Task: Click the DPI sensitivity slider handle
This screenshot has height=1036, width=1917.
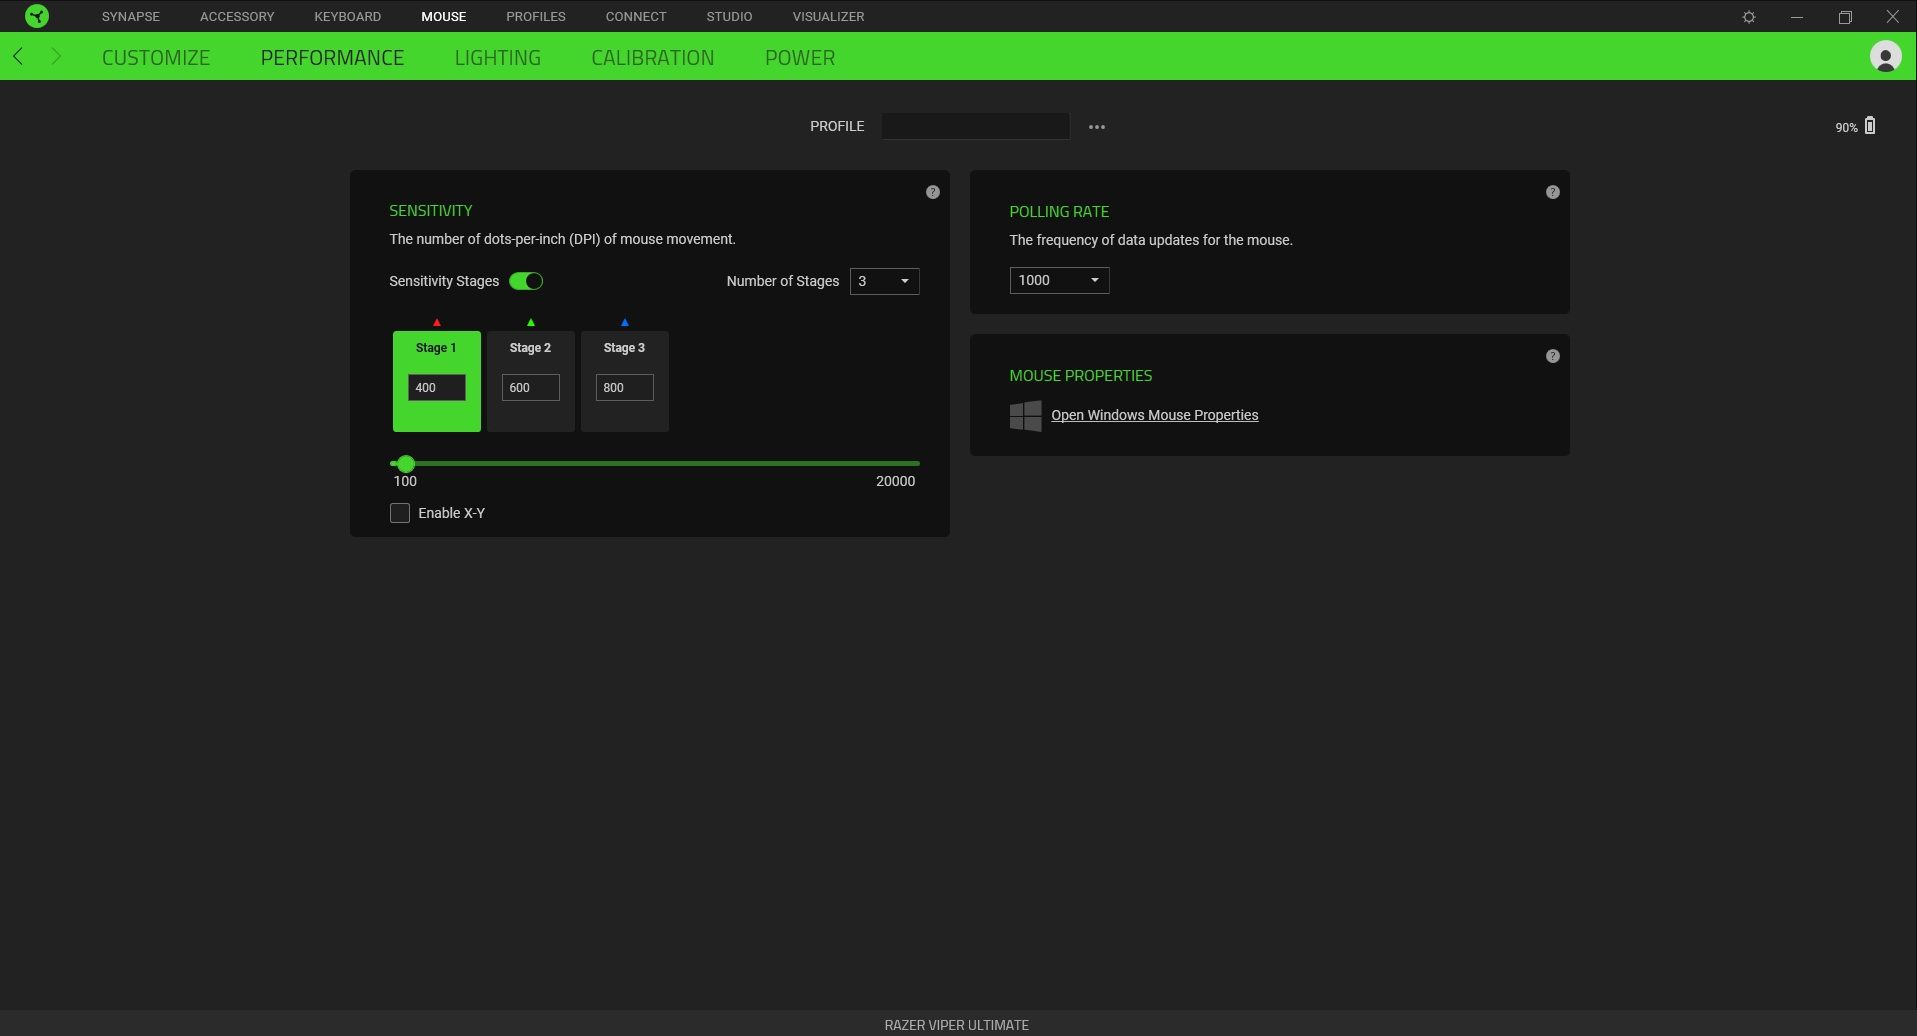Action: [405, 464]
